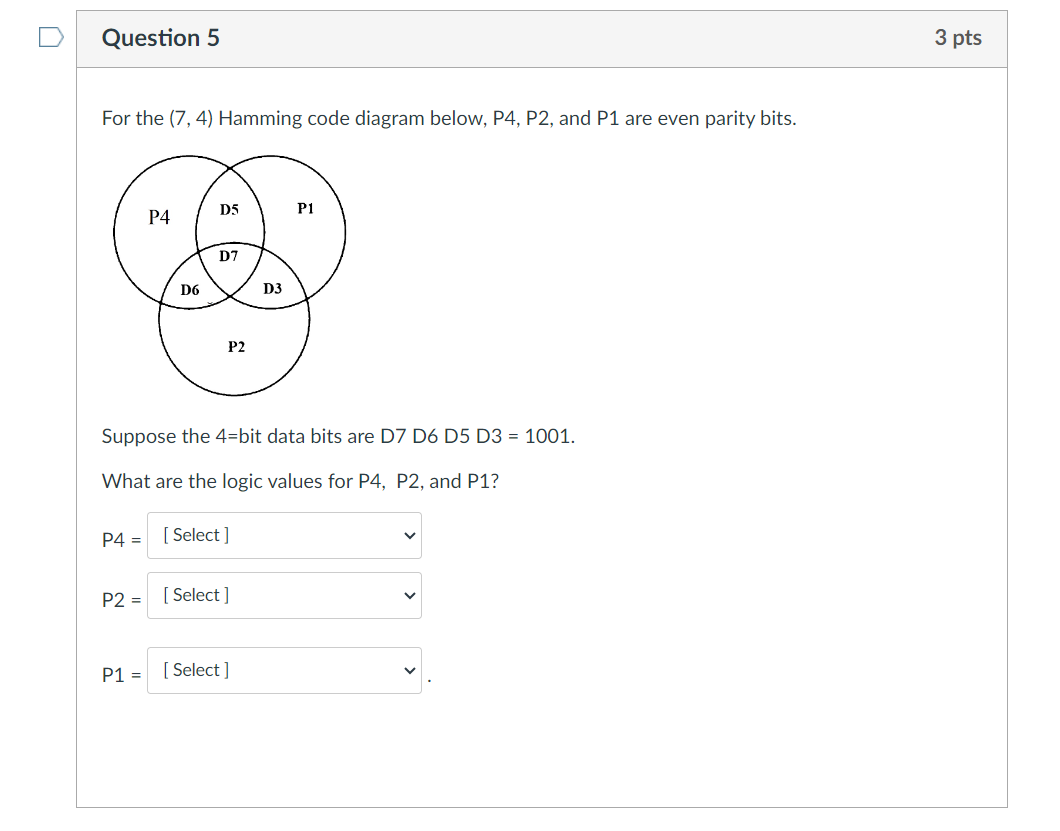The width and height of the screenshot is (1060, 831).
Task: Click the Hamming code description sentence
Action: 449,118
